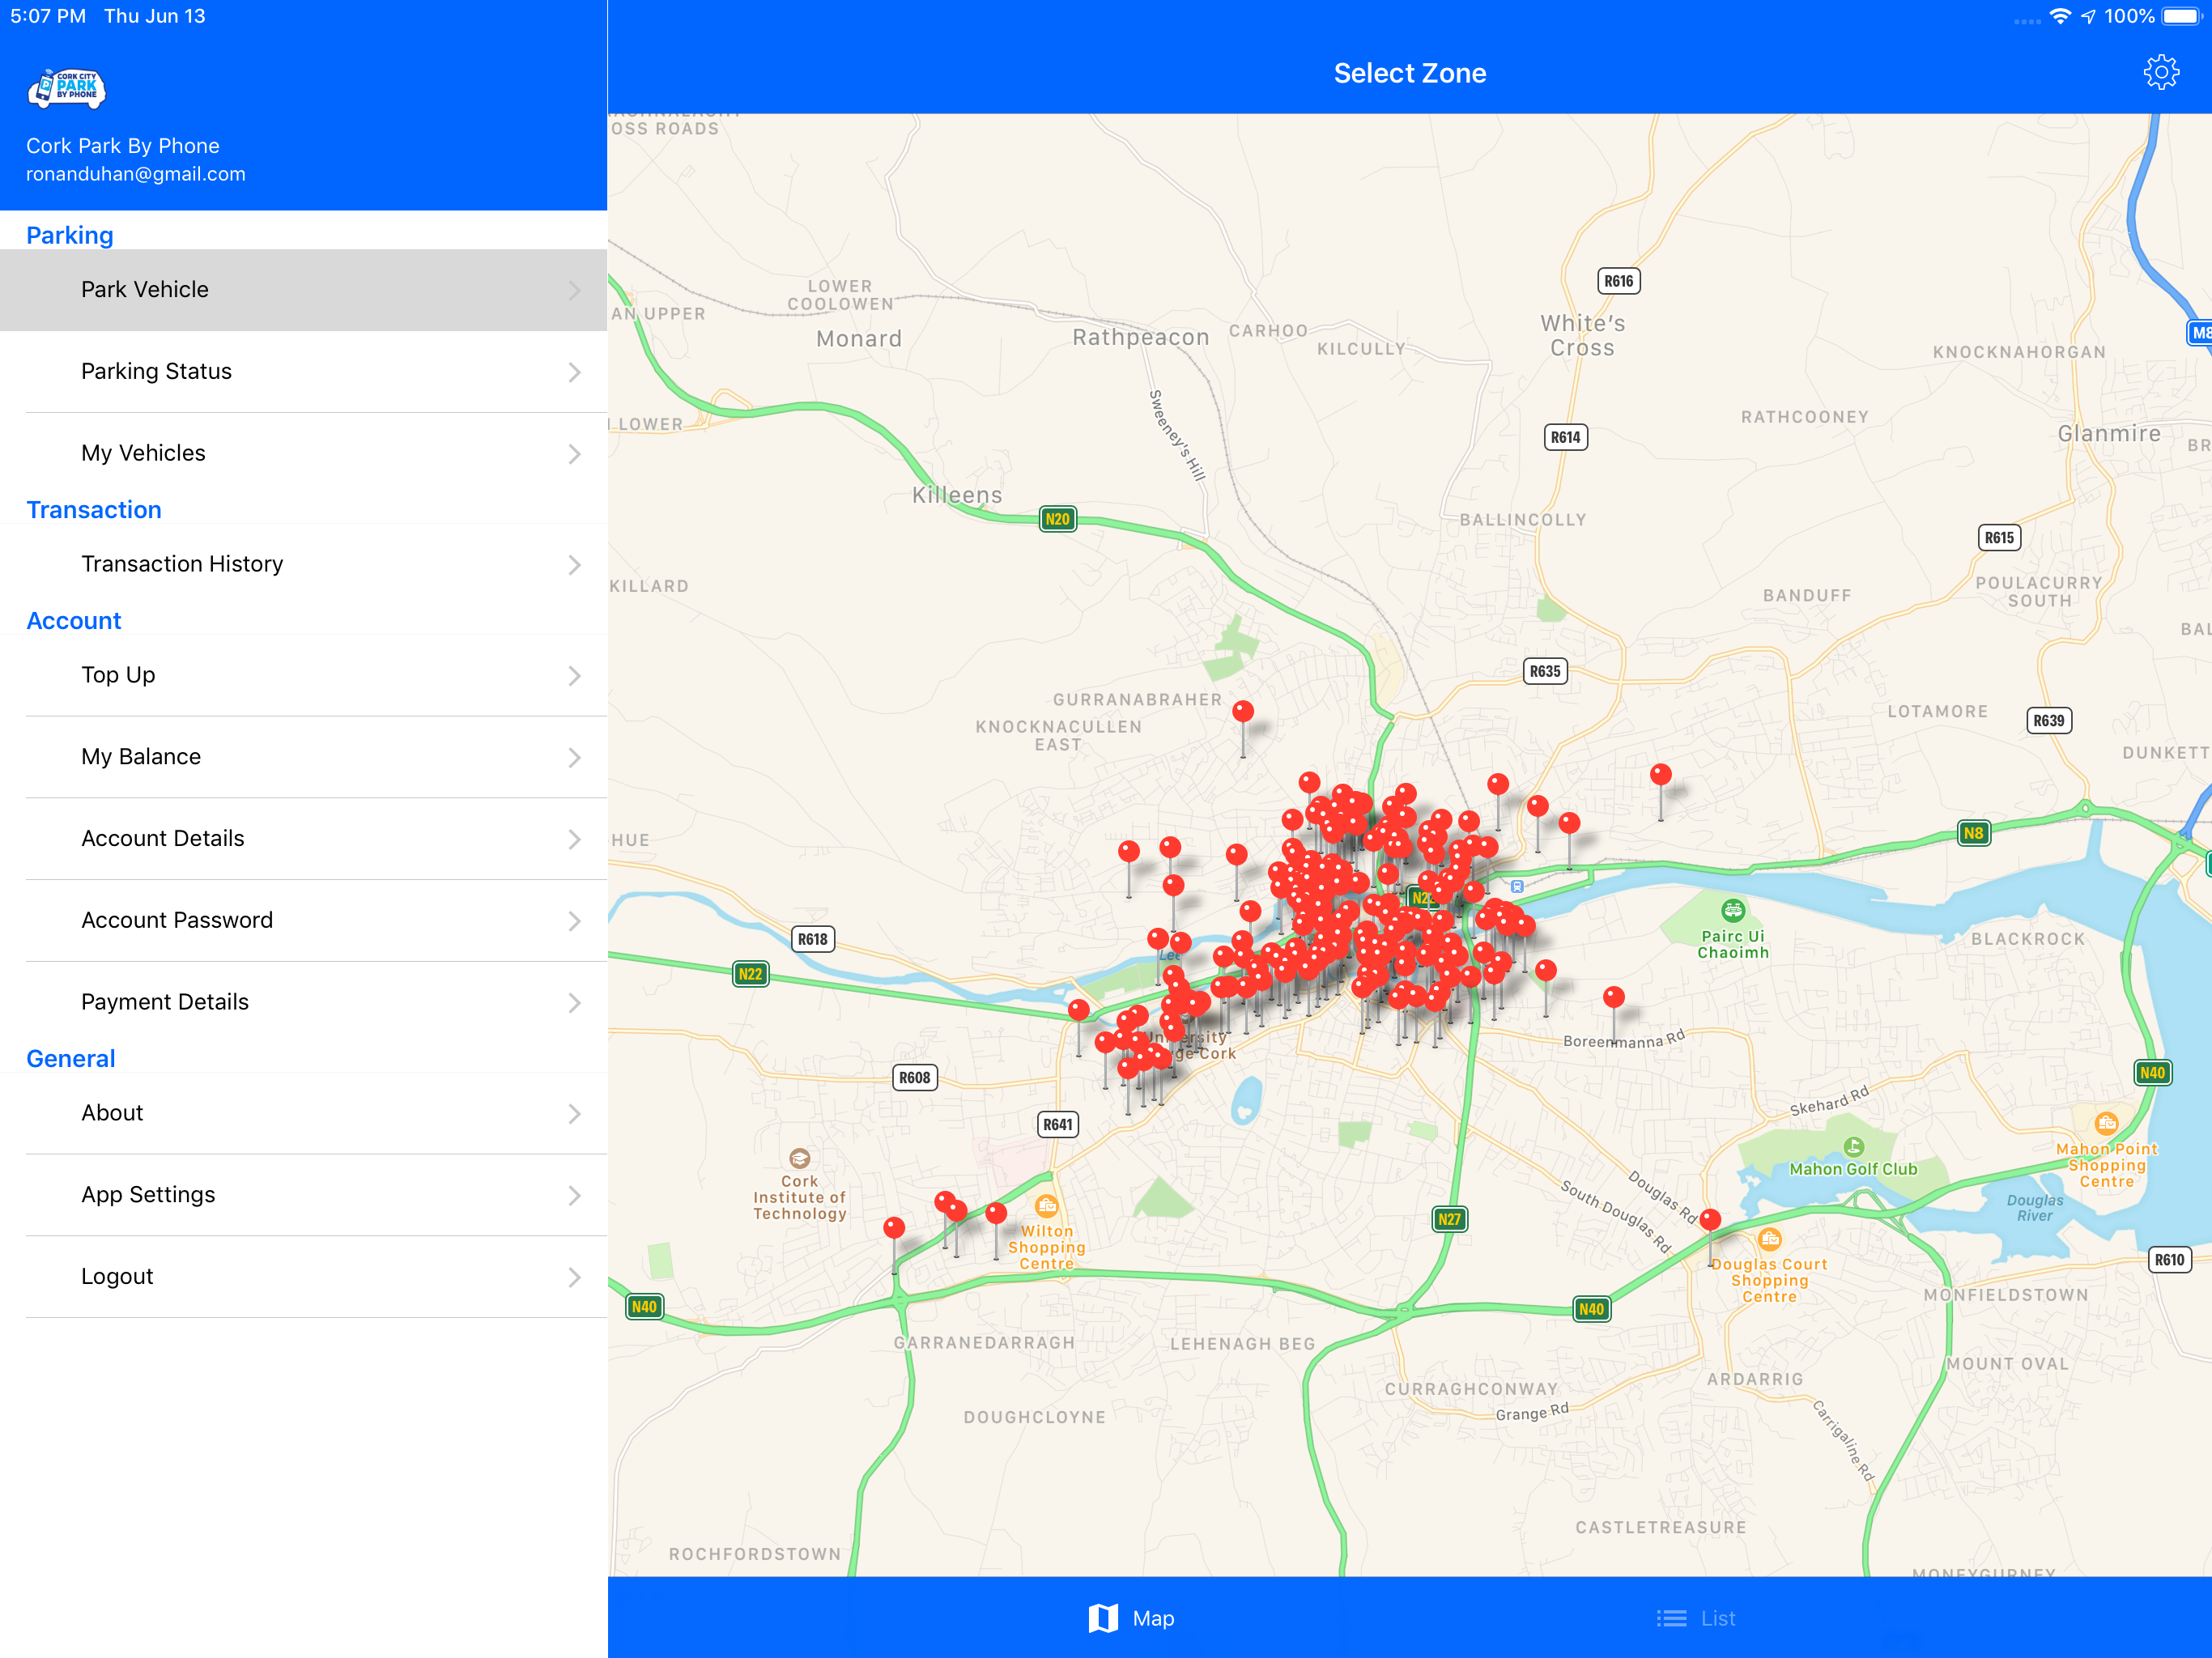
Task: Select the pin closest to Wilton Shopping Centre
Action: [996, 1213]
